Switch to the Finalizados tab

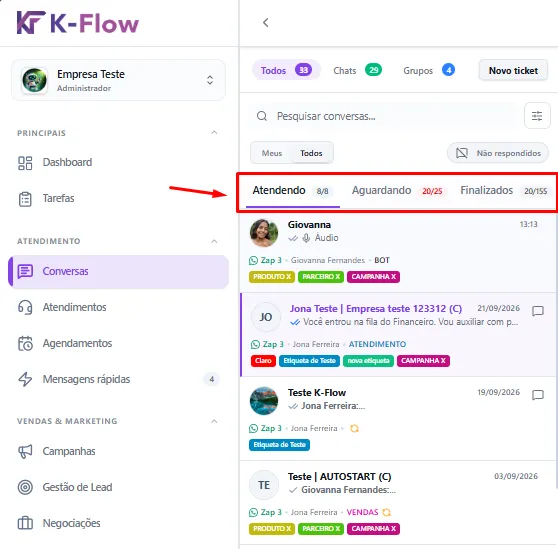[504, 191]
